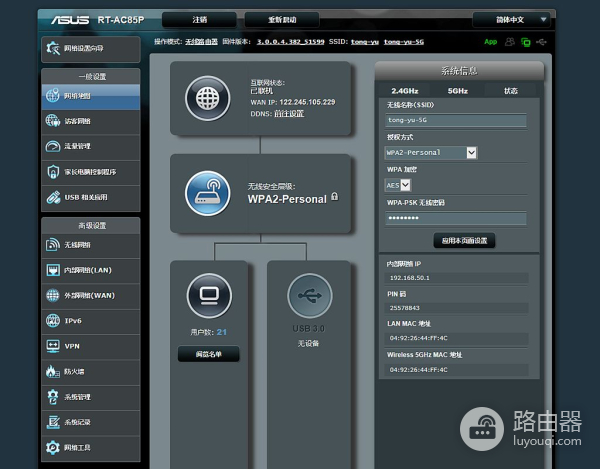Image resolution: width=600 pixels, height=469 pixels.
Task: Expand the language dropdown 简体中文
Action: point(524,19)
